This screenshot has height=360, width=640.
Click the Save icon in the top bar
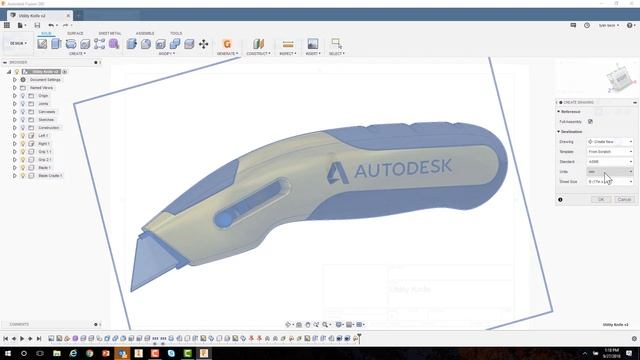37,25
